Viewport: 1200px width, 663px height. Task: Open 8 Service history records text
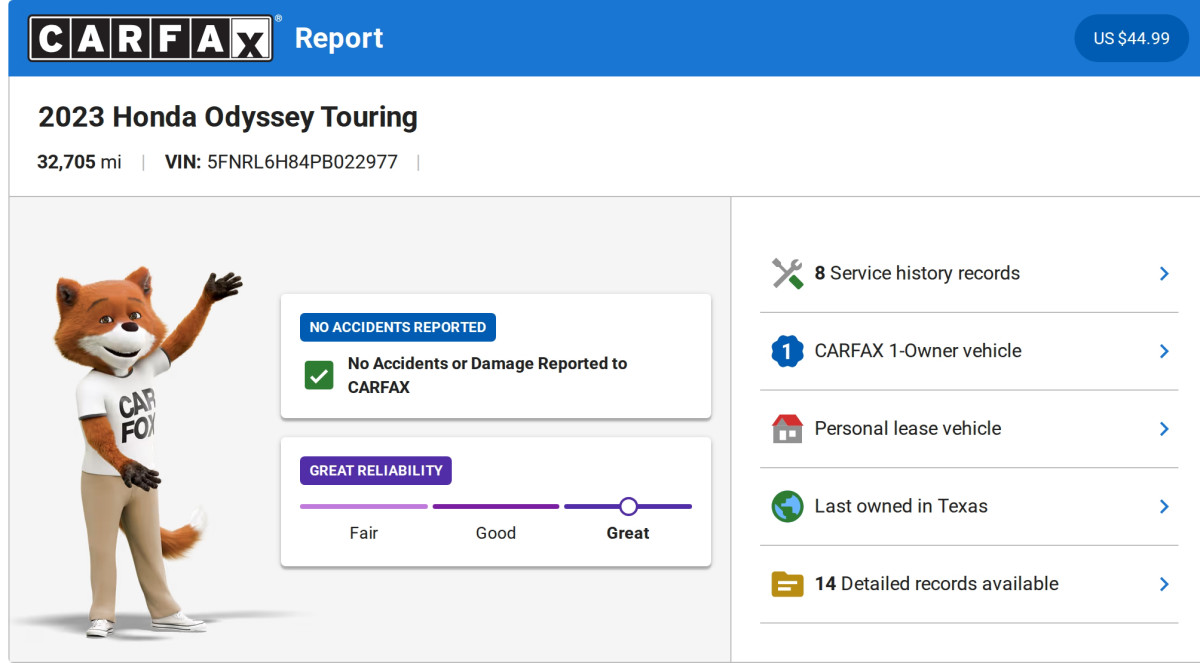point(917,273)
